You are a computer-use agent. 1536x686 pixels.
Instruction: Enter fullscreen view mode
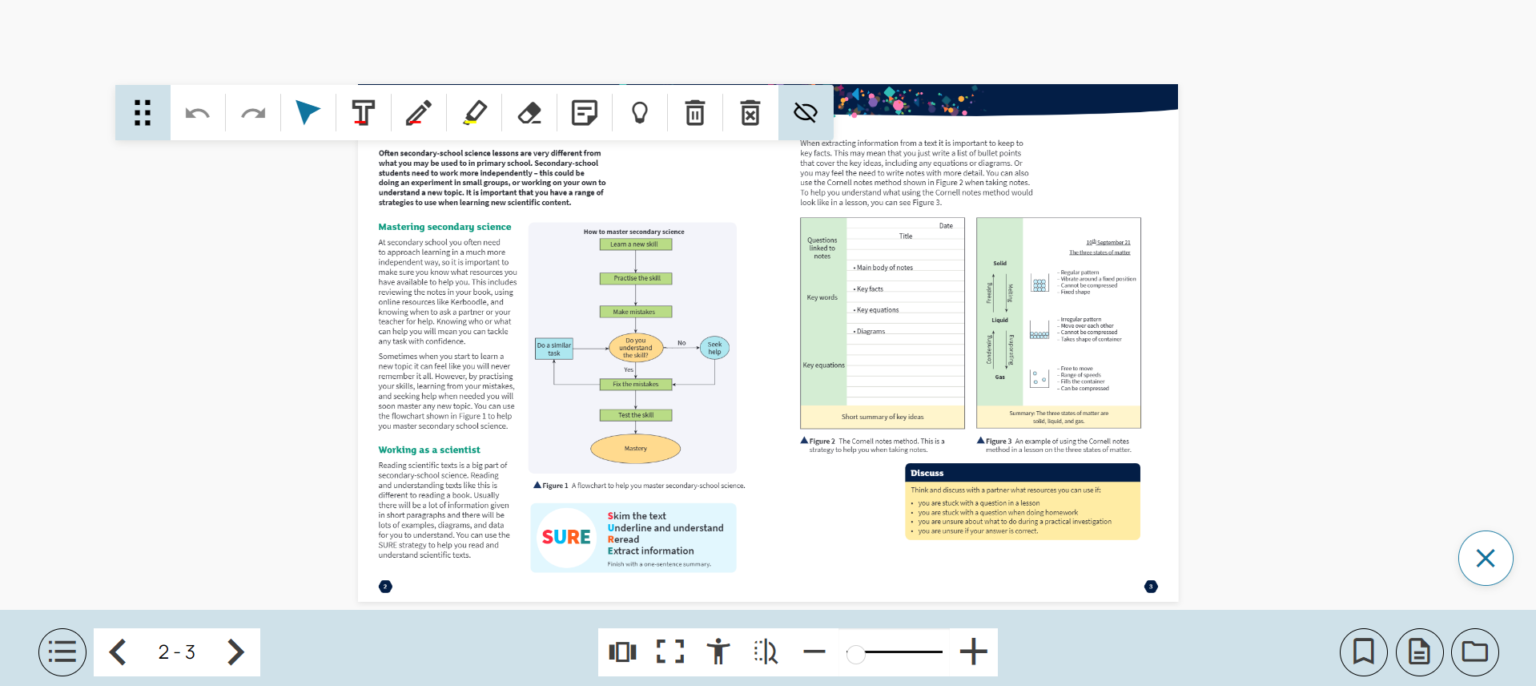pos(669,651)
